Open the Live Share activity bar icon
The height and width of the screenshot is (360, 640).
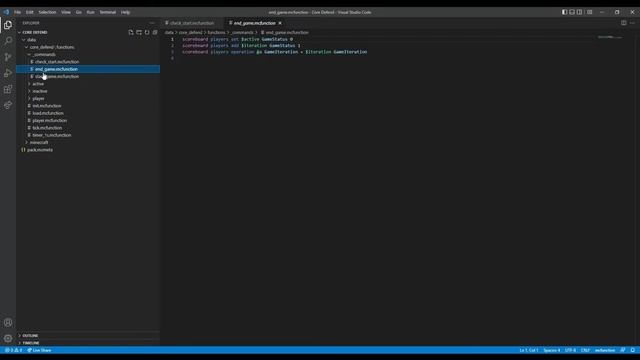coord(8,105)
